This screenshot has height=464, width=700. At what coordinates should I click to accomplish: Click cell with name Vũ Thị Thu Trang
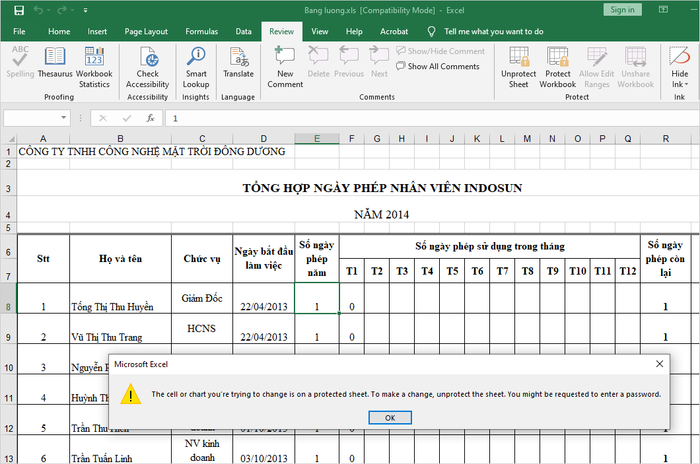[120, 329]
